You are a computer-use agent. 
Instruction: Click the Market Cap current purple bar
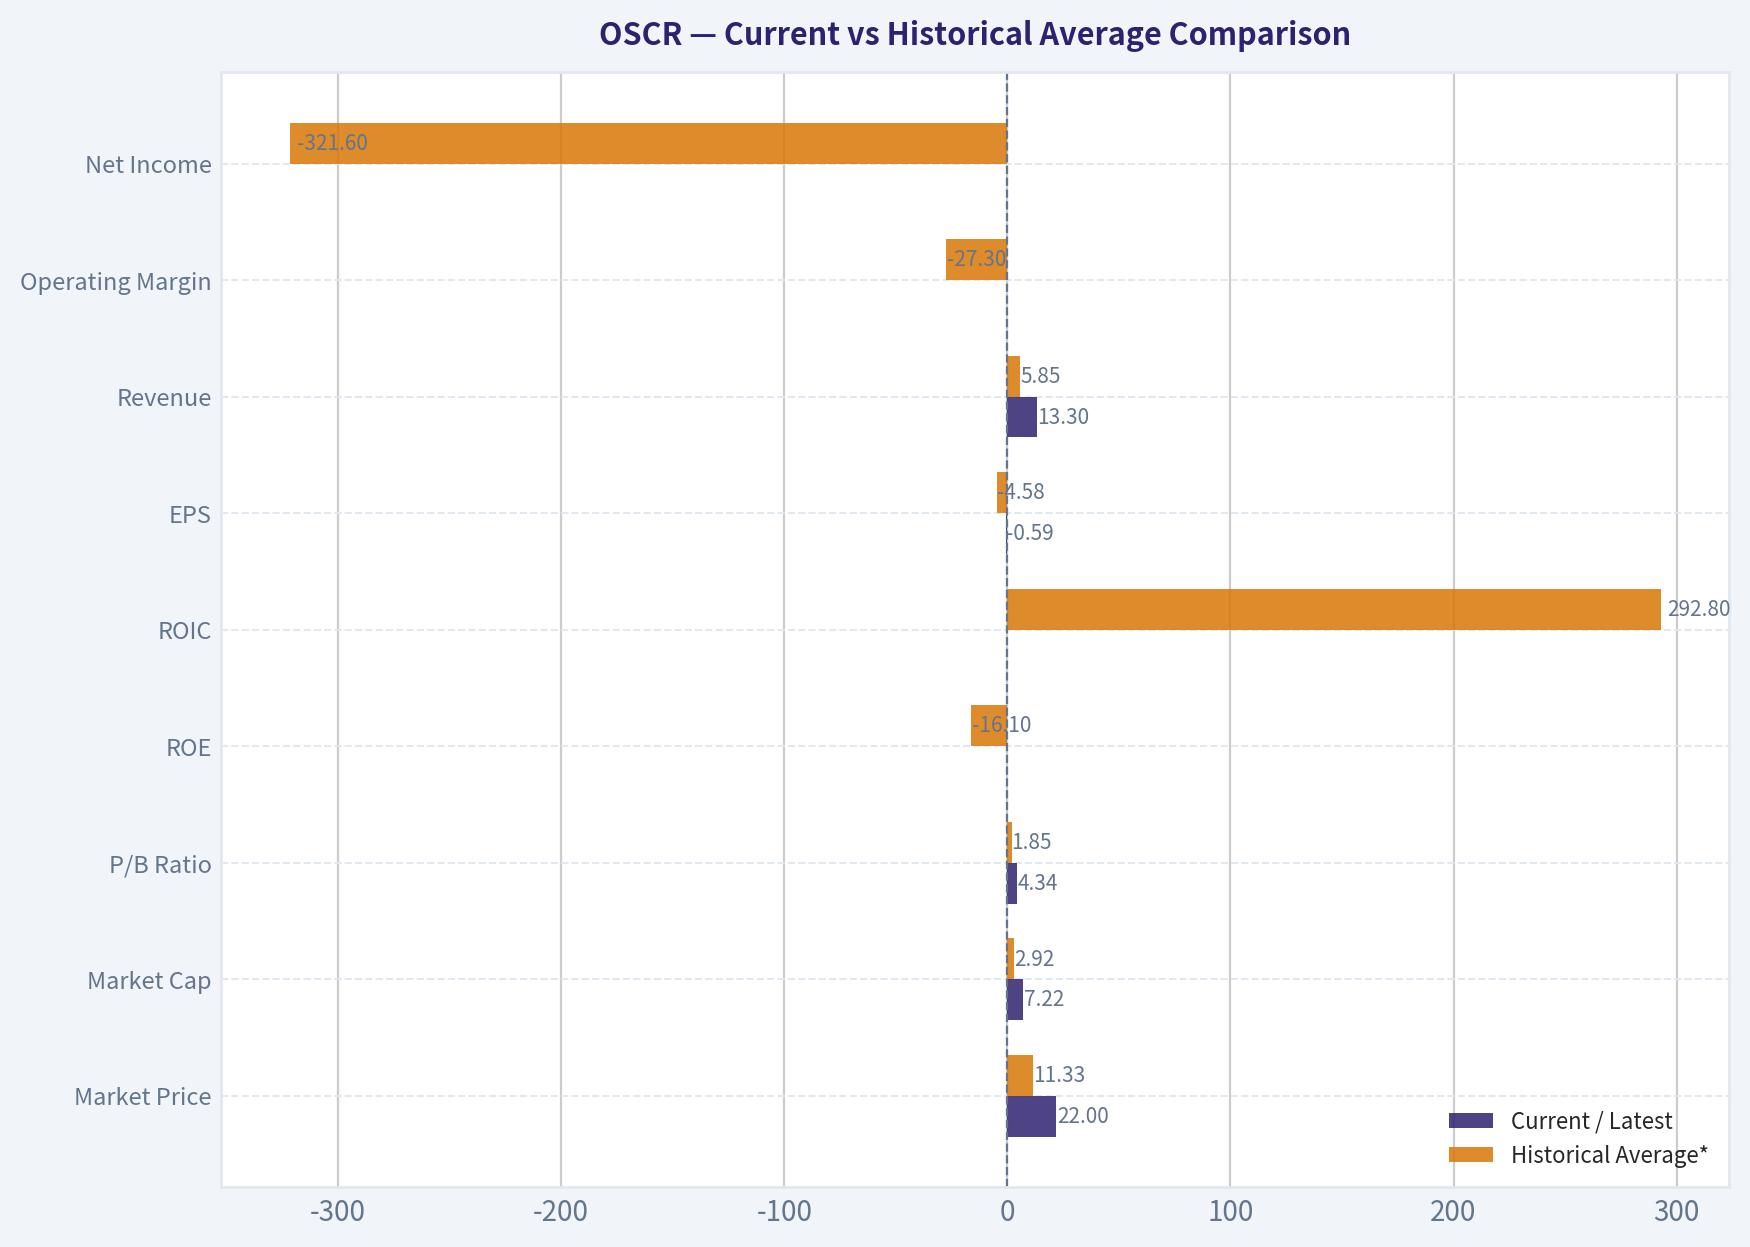click(1015, 999)
